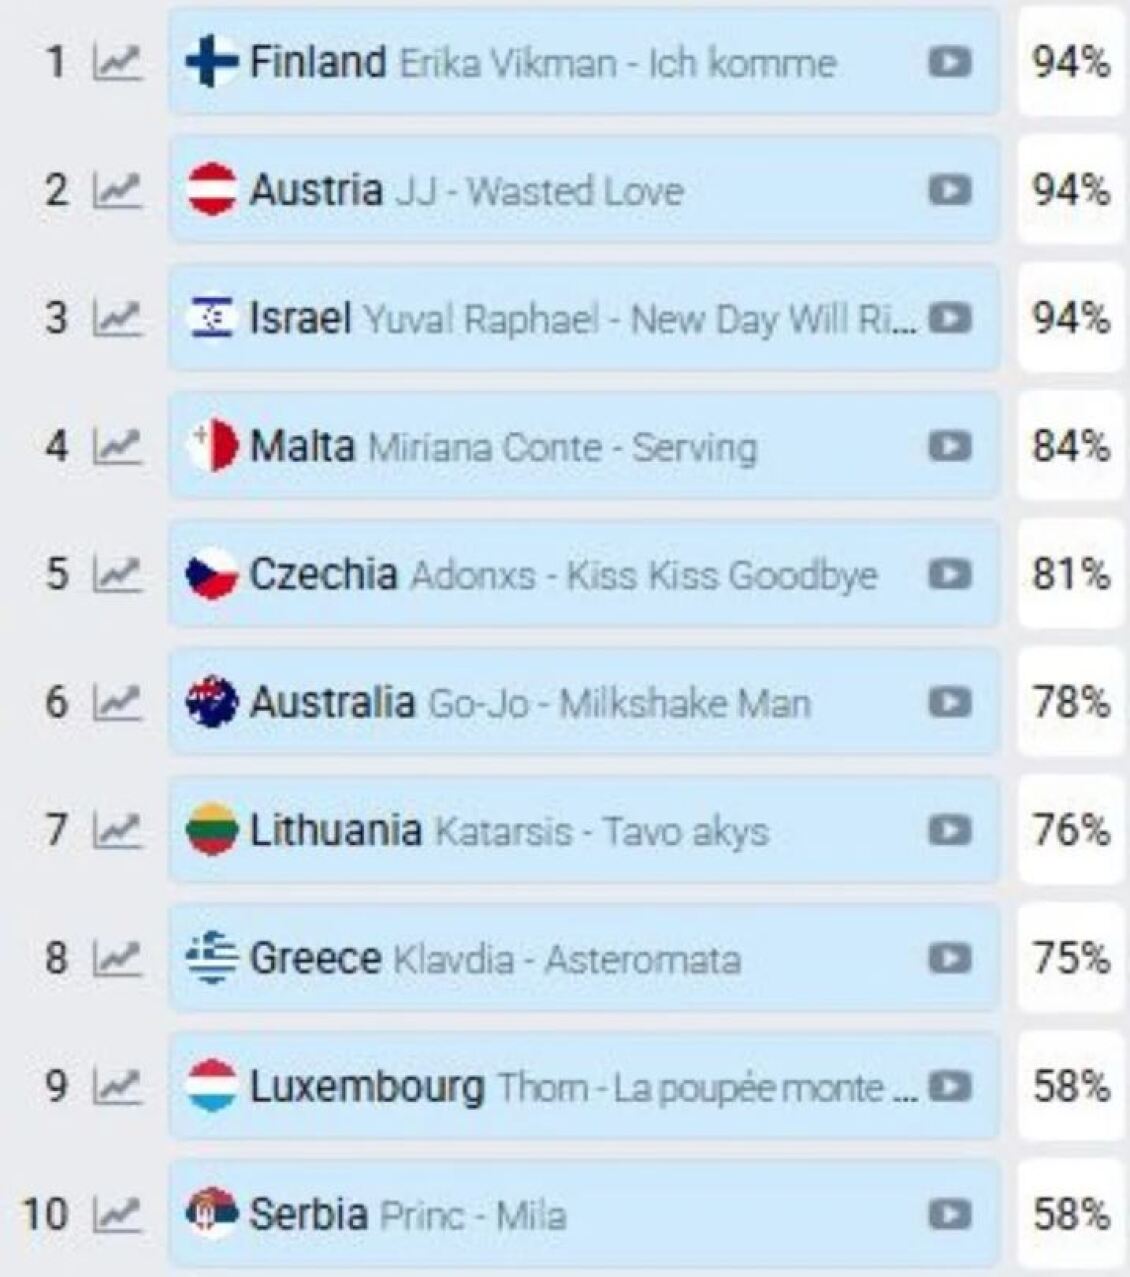Image resolution: width=1130 pixels, height=1277 pixels.
Task: Open the Austria country link
Action: coord(315,190)
